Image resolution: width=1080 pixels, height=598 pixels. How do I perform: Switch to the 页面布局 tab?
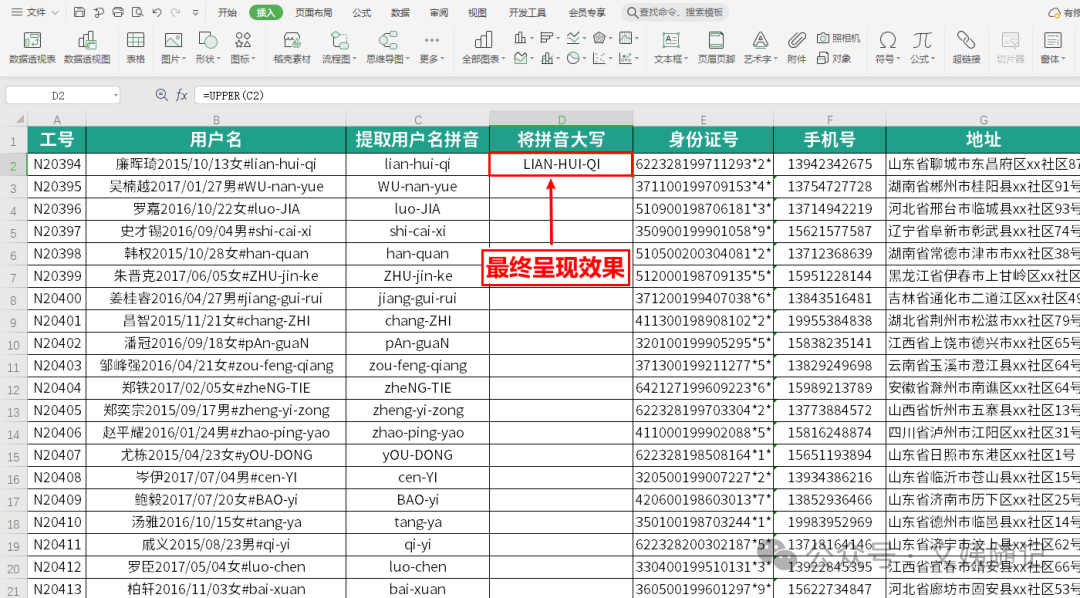313,12
